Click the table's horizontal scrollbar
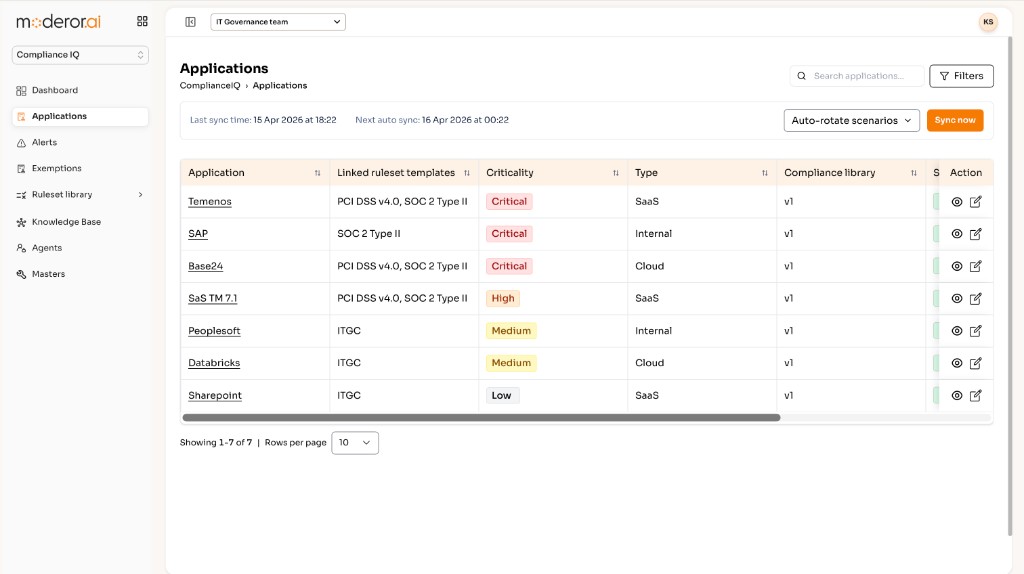1024x574 pixels. click(x=481, y=417)
